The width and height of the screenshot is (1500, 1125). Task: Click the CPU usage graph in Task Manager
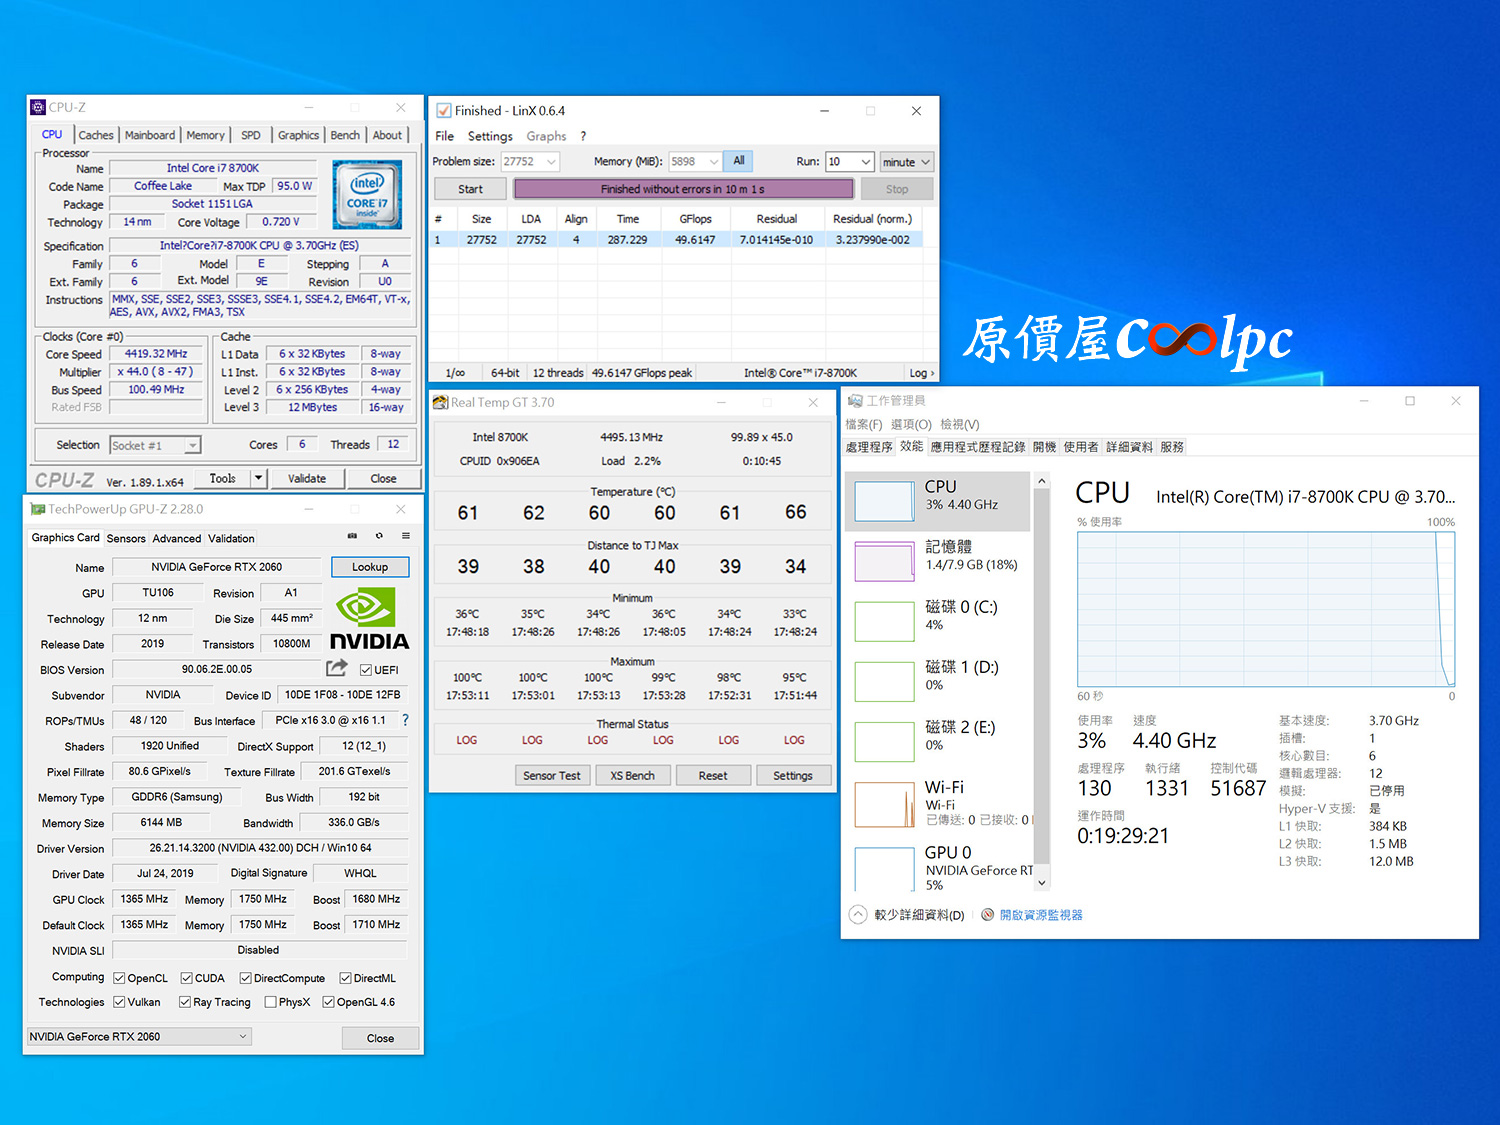pos(1266,609)
